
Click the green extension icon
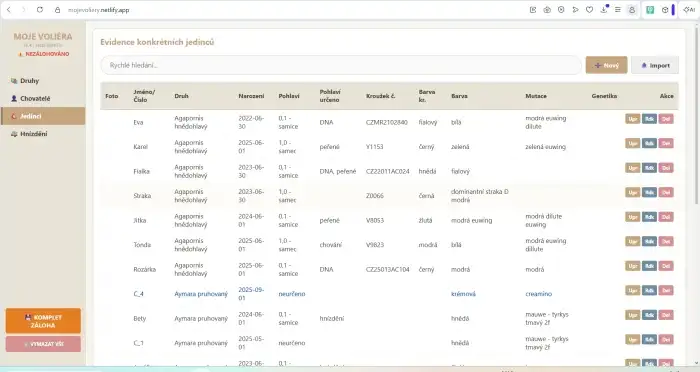tap(650, 10)
